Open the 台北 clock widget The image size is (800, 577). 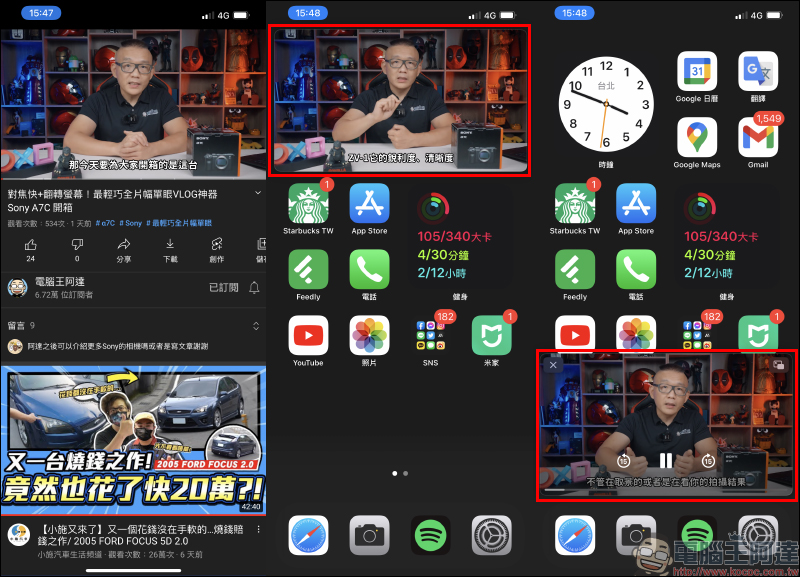click(606, 104)
